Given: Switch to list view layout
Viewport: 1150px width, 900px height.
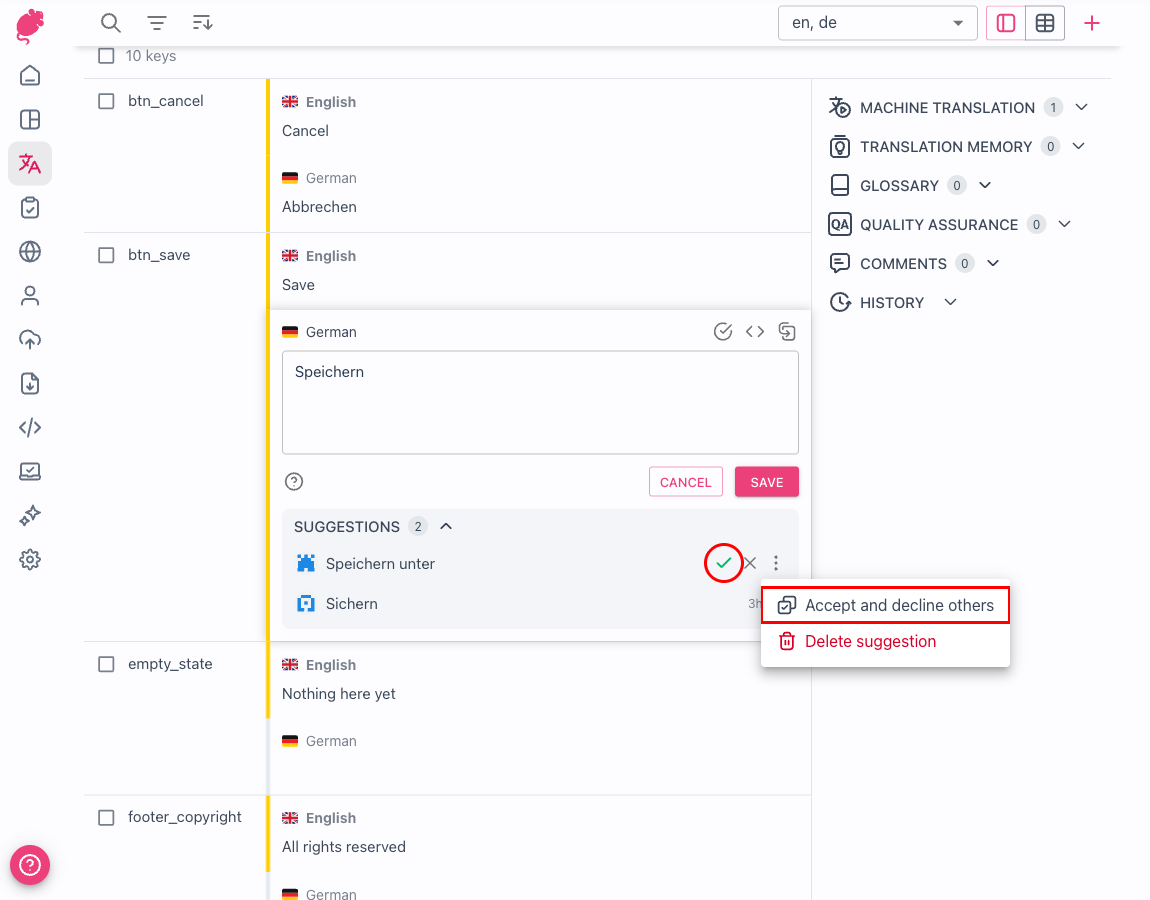Looking at the screenshot, I should [1006, 23].
